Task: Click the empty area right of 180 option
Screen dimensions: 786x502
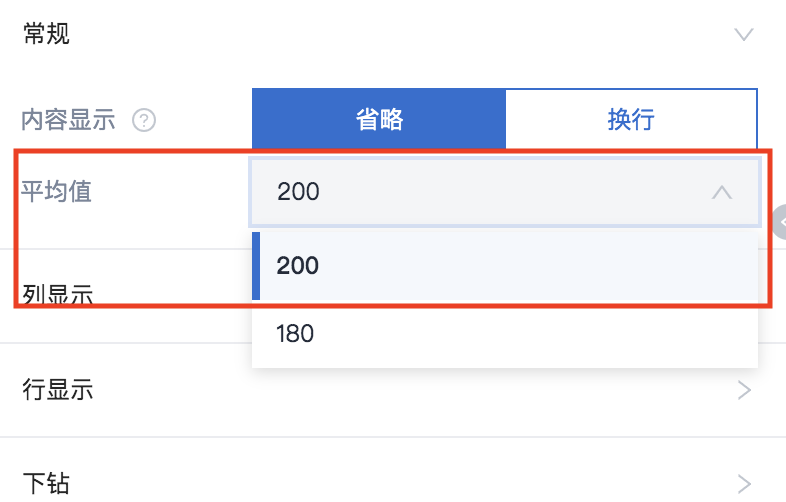Action: (x=536, y=333)
